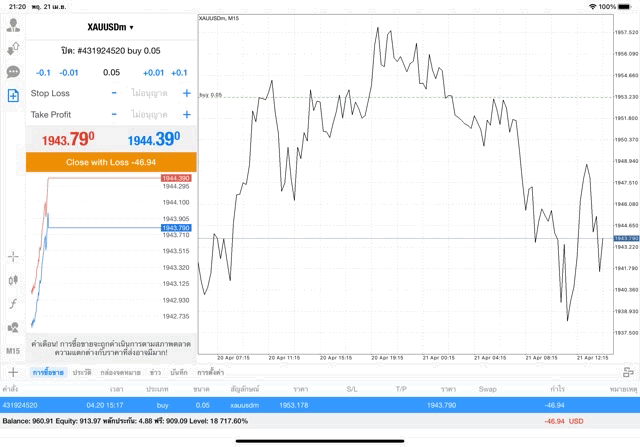Click Close with Loss -46.94 button
Viewport: 640px width, 447px height.
point(111,162)
